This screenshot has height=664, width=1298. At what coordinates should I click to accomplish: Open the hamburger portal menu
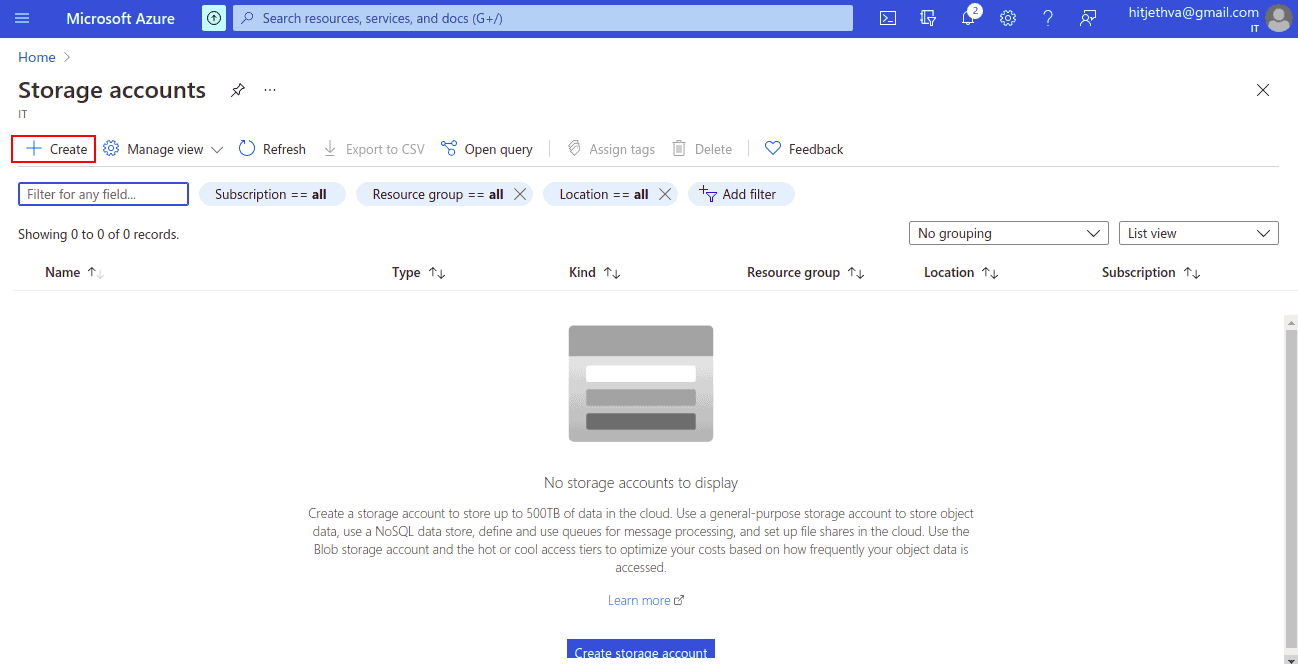(x=22, y=18)
